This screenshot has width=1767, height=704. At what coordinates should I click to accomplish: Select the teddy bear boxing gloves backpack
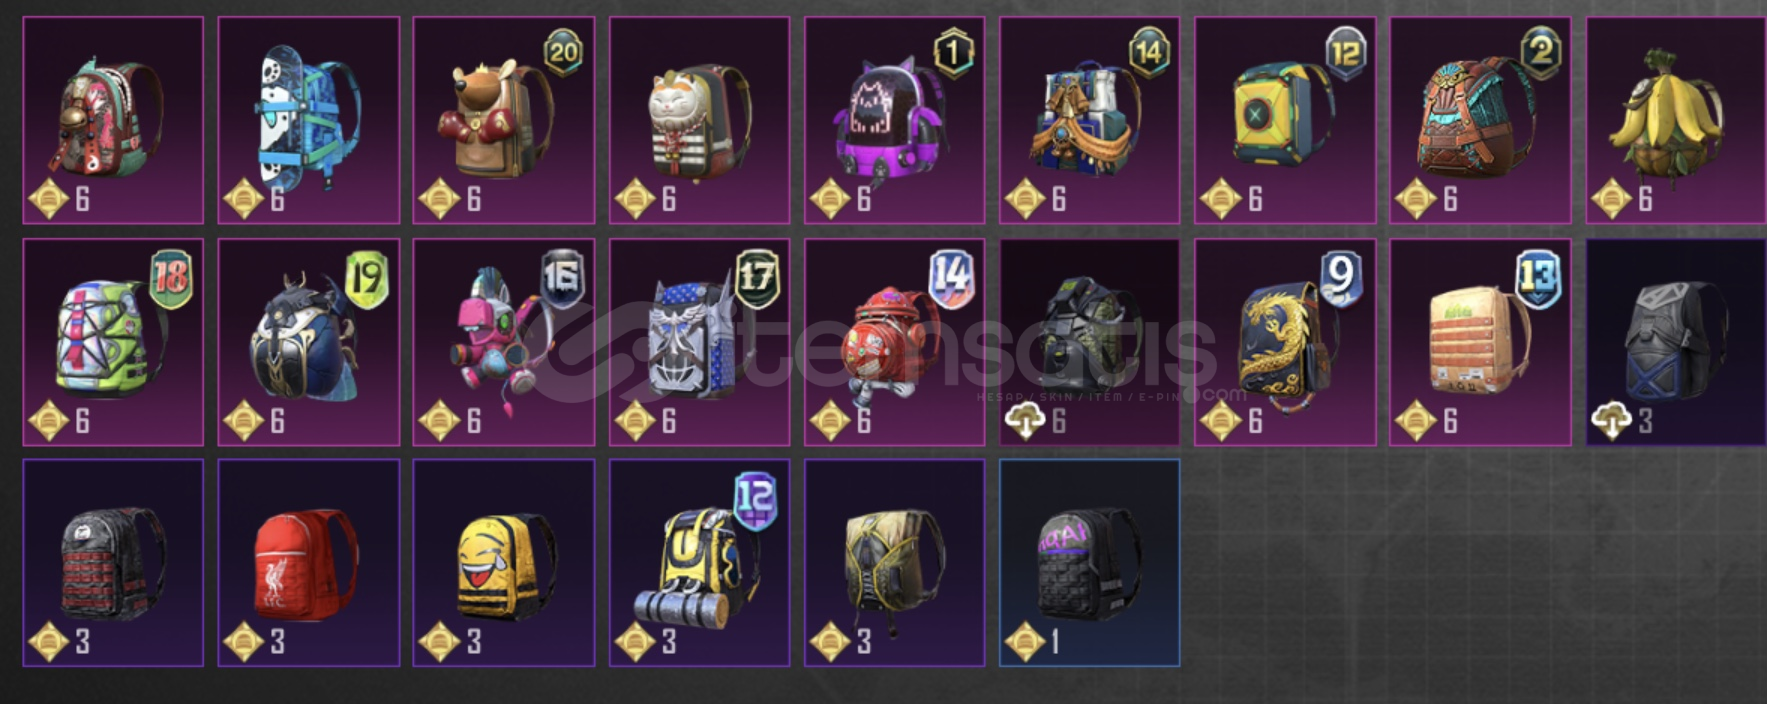point(504,120)
